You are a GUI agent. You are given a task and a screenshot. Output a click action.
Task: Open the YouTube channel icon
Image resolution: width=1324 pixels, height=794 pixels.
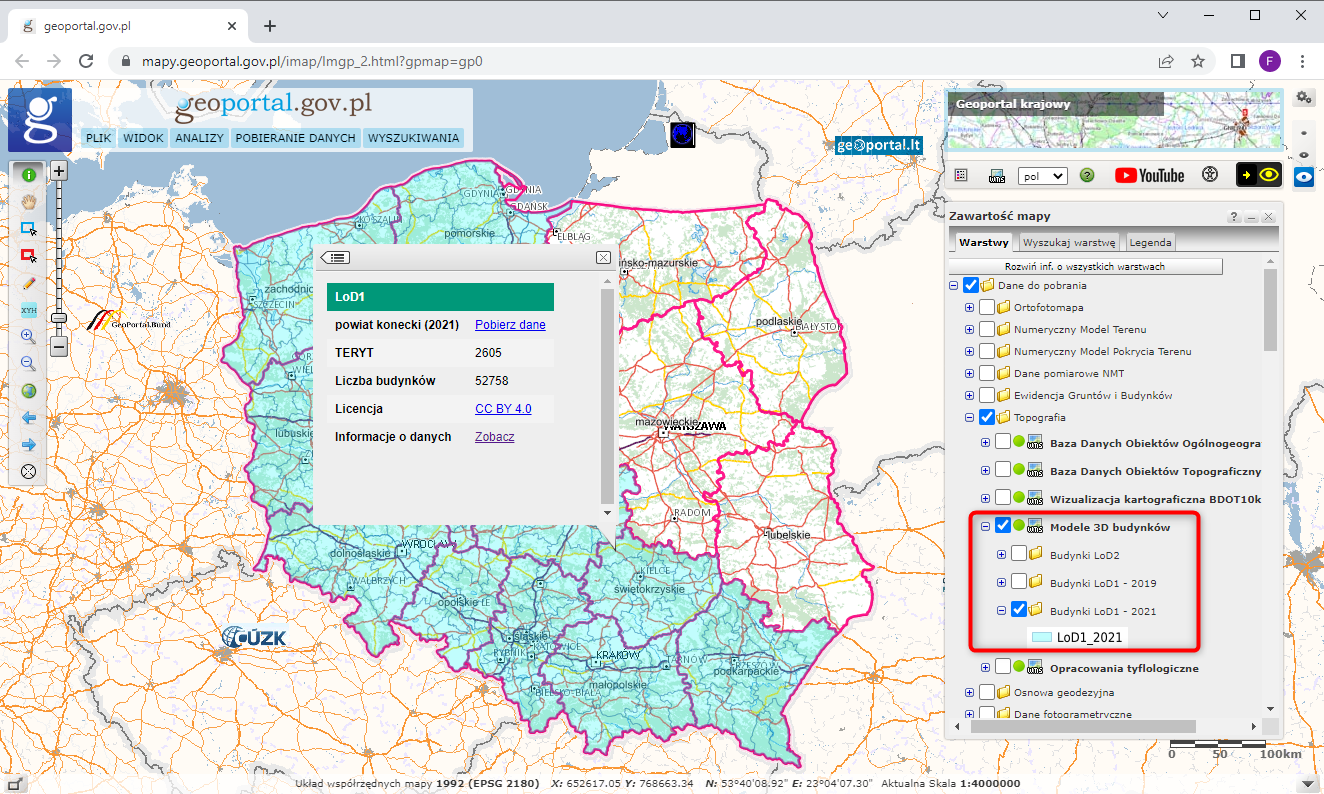pos(1149,175)
